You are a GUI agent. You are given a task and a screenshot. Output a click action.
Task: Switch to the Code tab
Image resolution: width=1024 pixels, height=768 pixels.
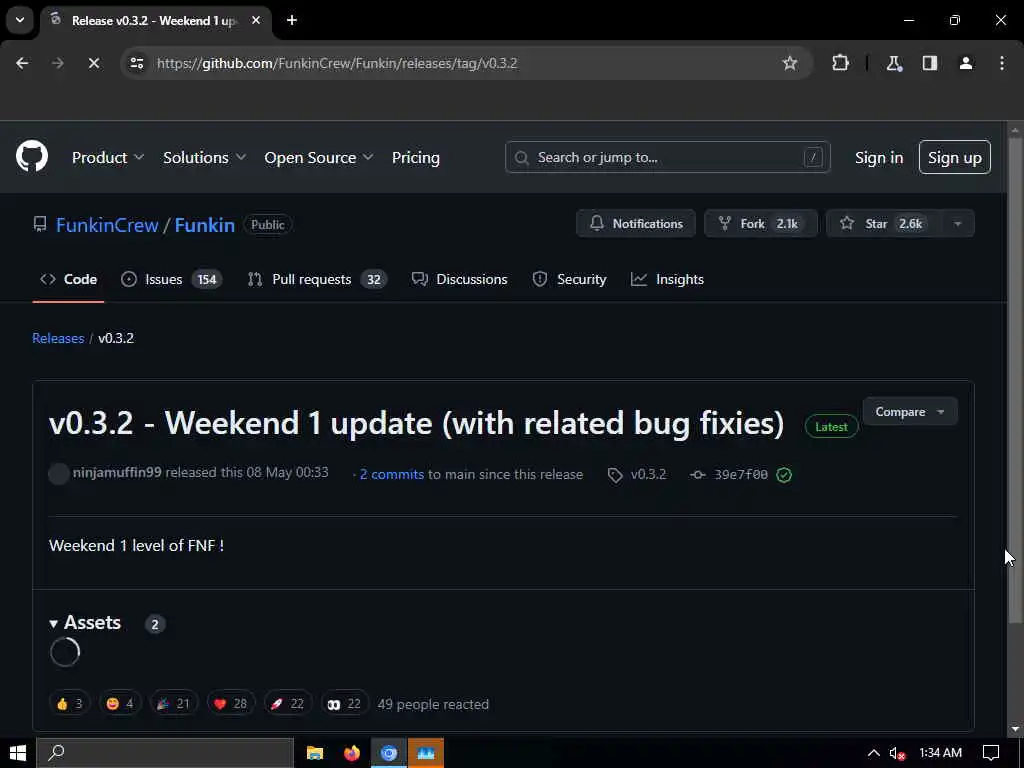(x=69, y=279)
